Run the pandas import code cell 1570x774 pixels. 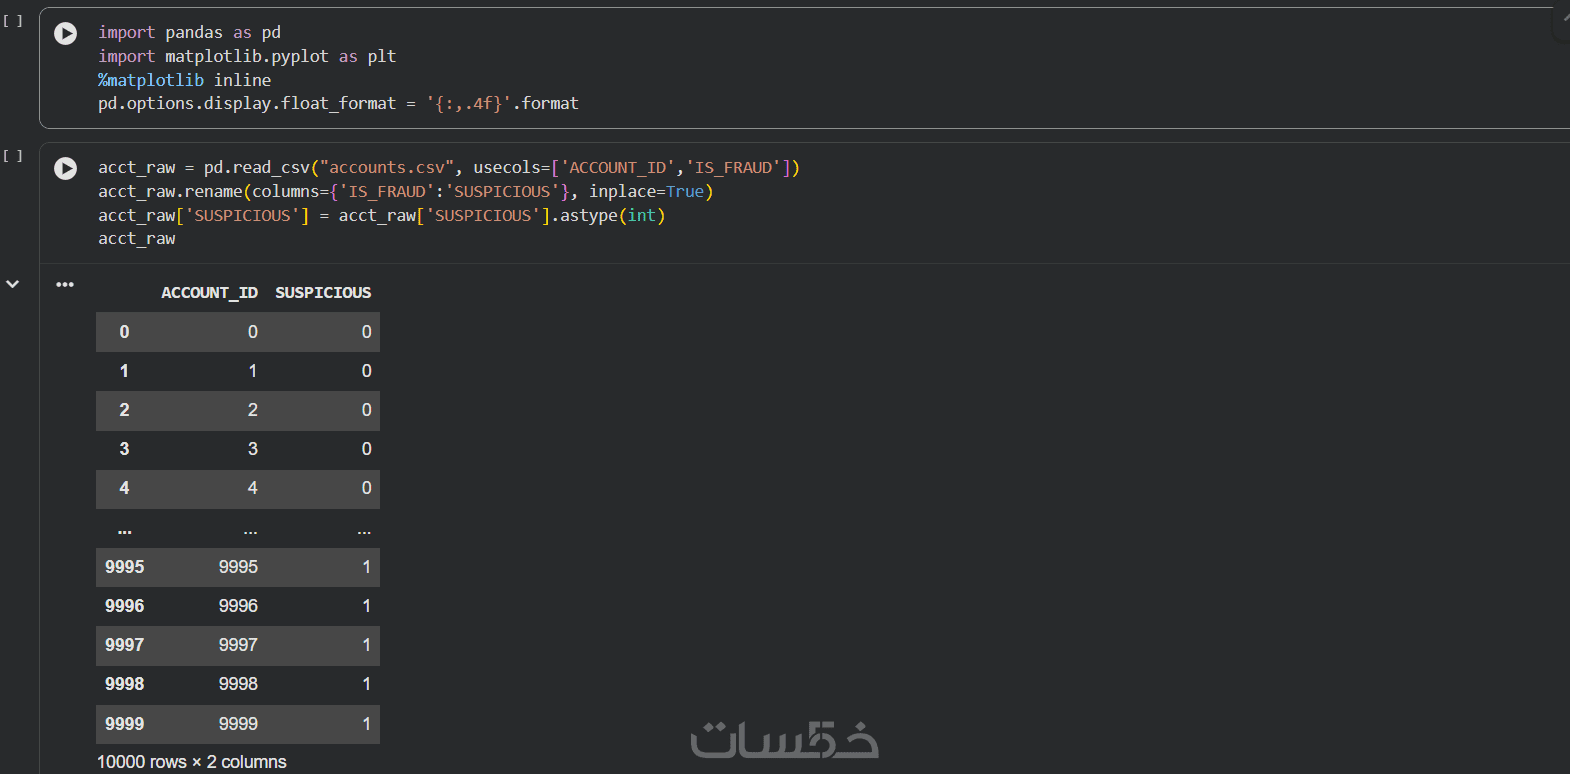click(x=65, y=33)
